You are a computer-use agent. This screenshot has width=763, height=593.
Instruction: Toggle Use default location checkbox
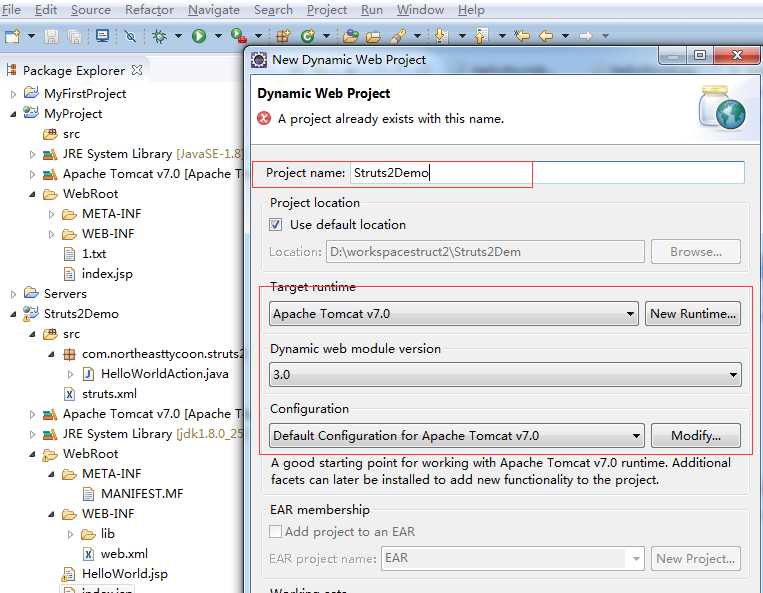pos(275,224)
